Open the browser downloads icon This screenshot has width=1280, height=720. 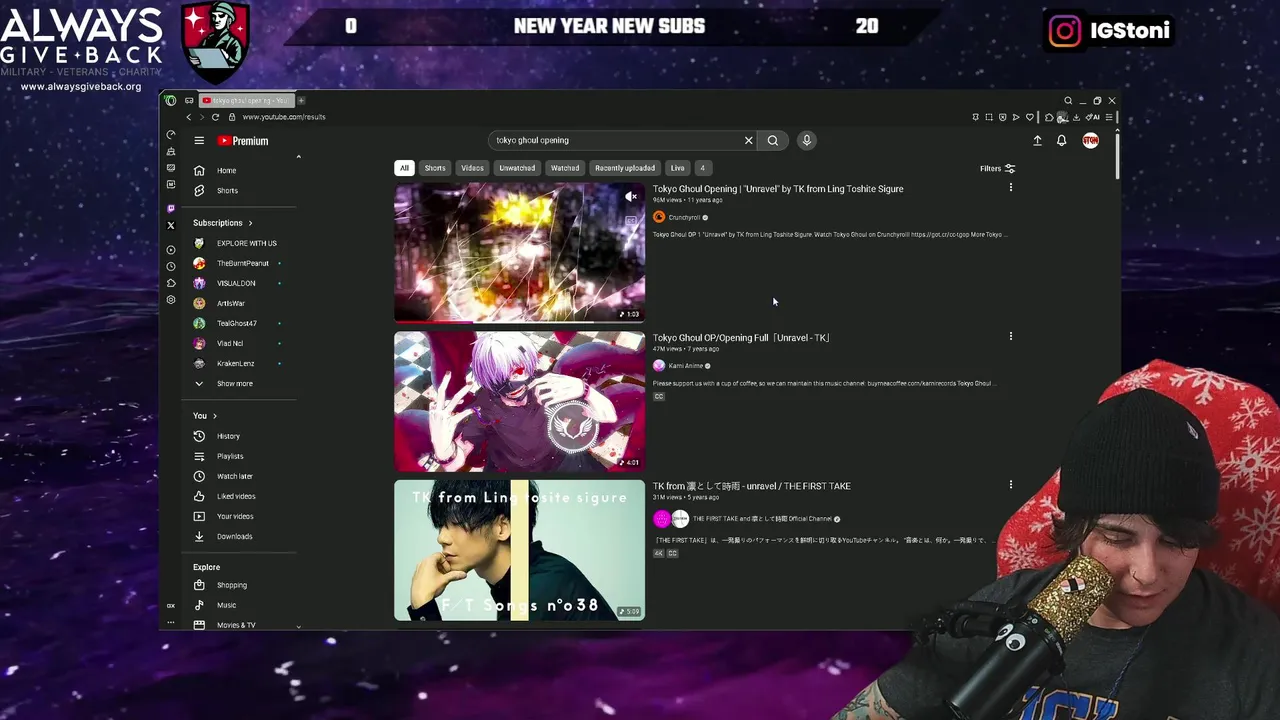tap(1076, 117)
